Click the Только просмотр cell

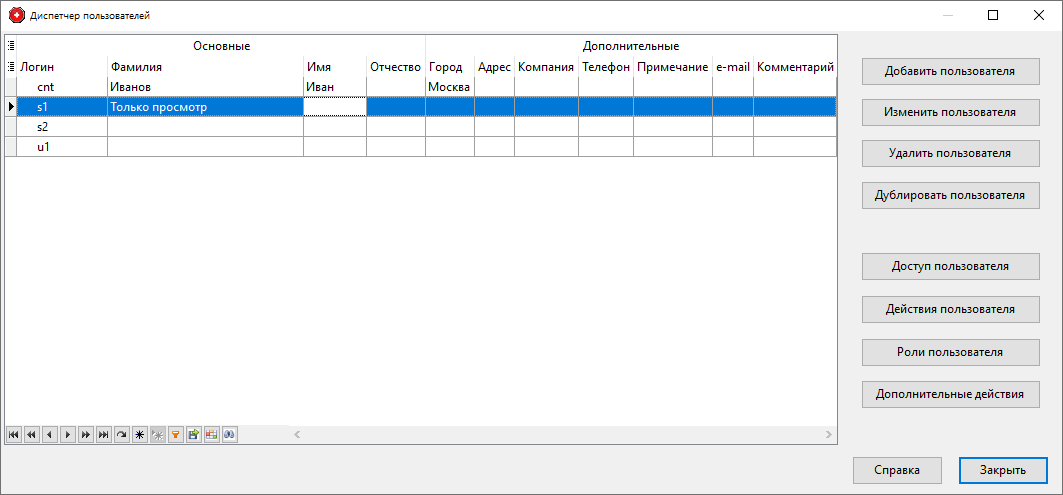point(205,106)
